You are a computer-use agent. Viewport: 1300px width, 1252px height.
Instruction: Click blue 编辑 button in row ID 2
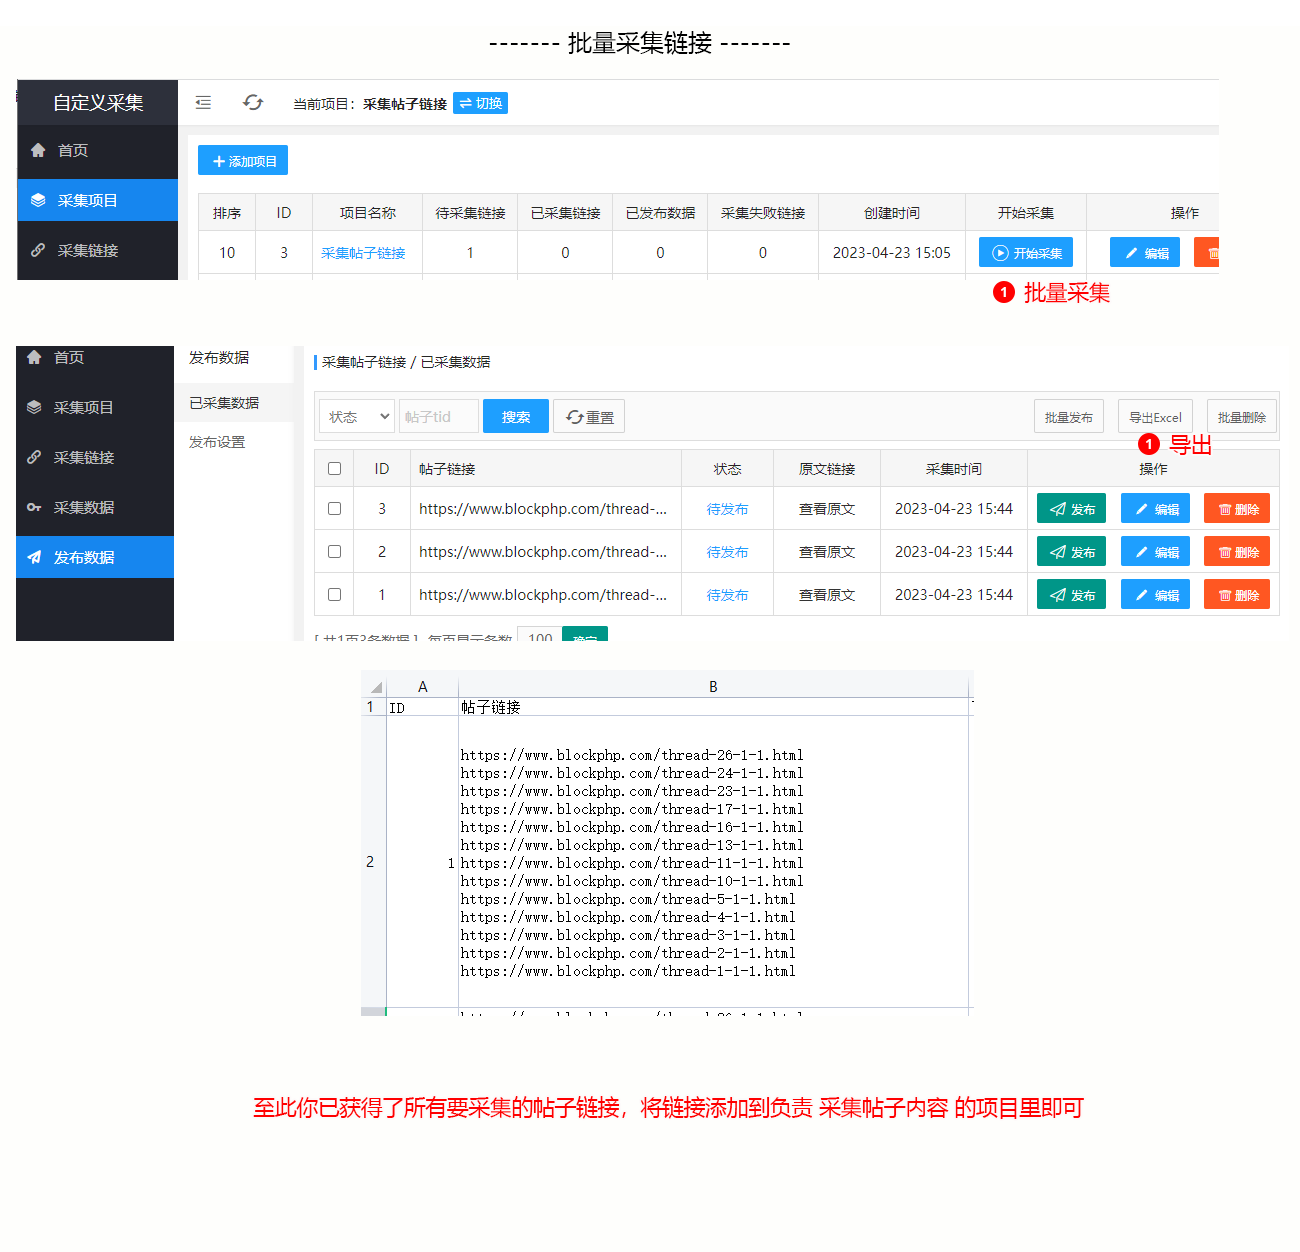tap(1155, 551)
